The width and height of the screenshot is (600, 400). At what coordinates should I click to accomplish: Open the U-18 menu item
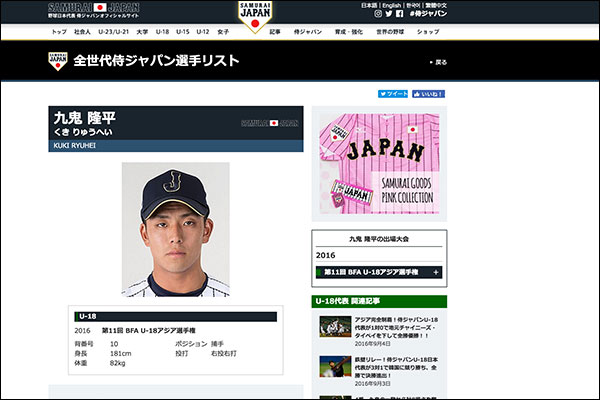point(162,32)
